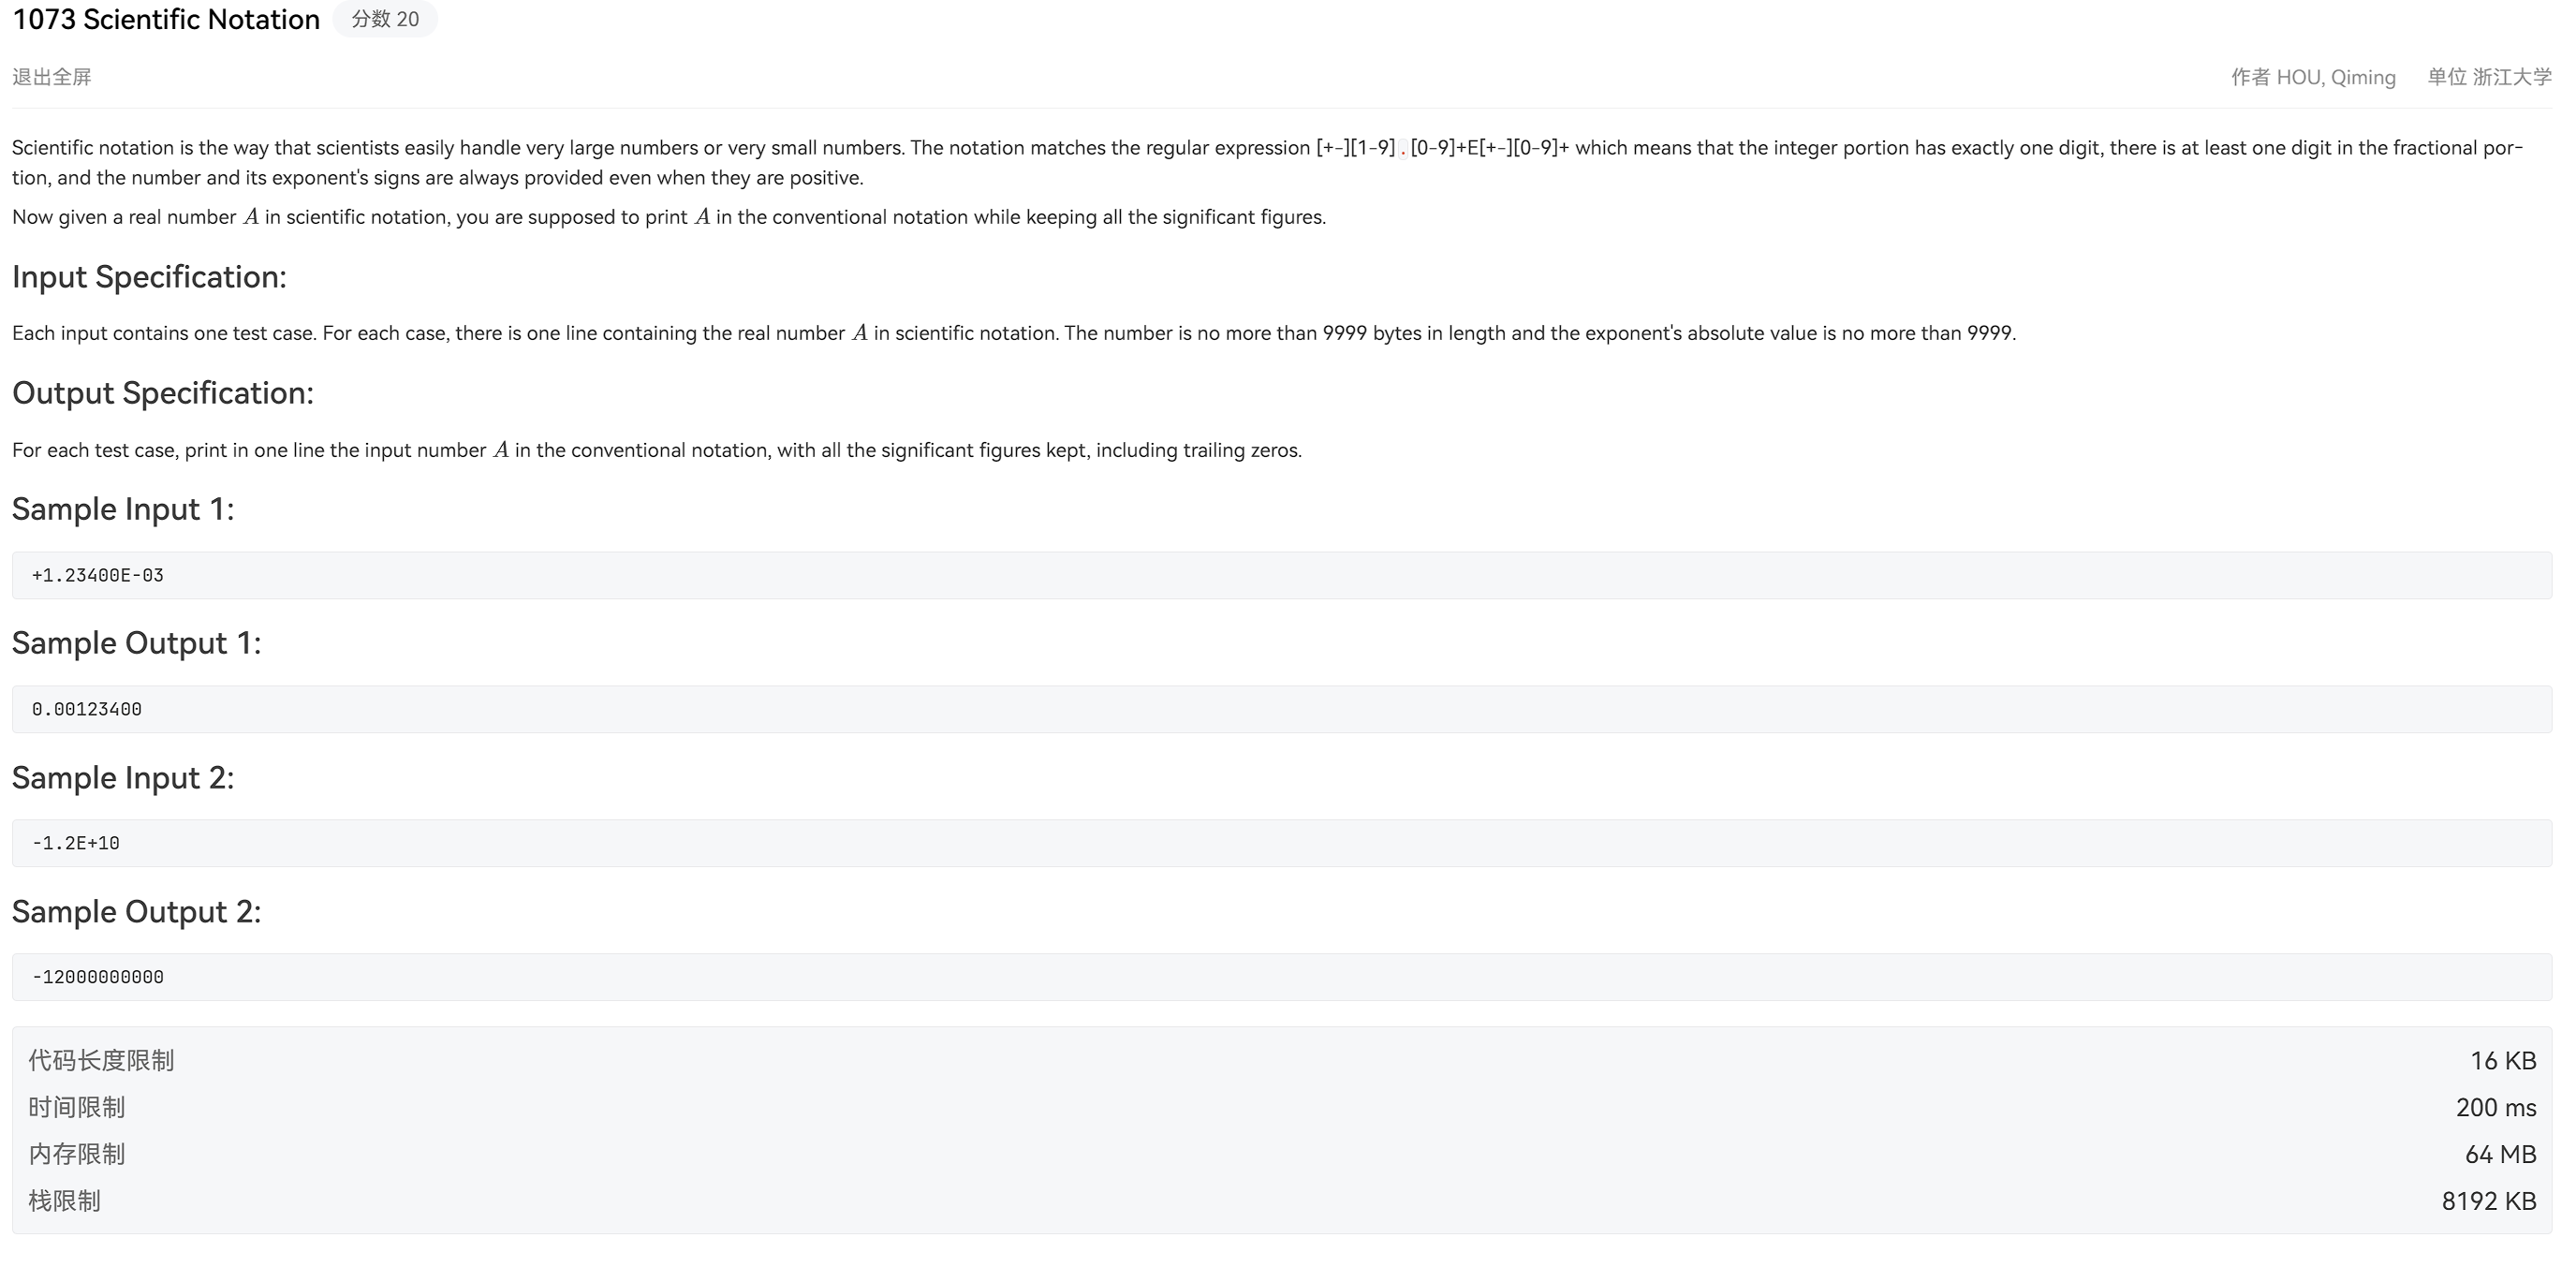The height and width of the screenshot is (1267, 2576).
Task: Click the Output Specification heading
Action: (x=163, y=393)
